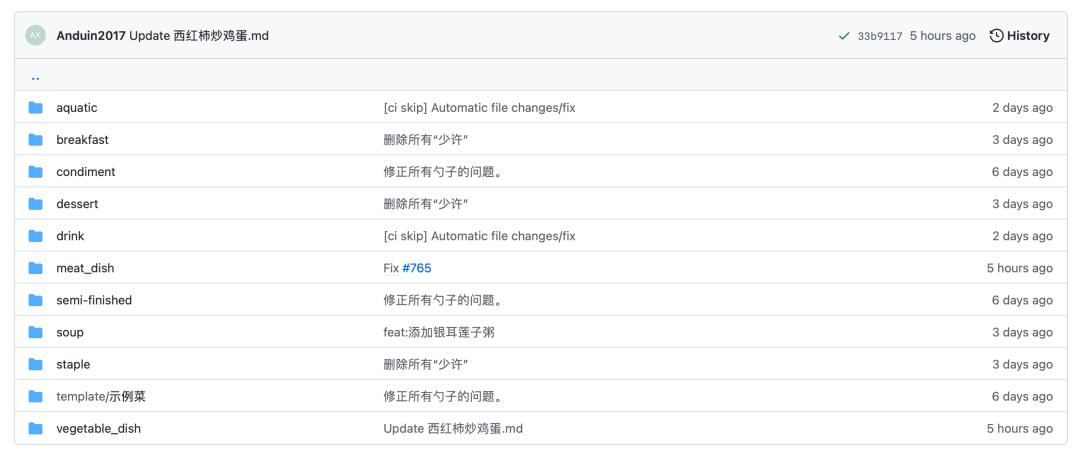Click template's '6 days ago' timestamp
Screen dimensions: 1080x457
coord(1022,396)
